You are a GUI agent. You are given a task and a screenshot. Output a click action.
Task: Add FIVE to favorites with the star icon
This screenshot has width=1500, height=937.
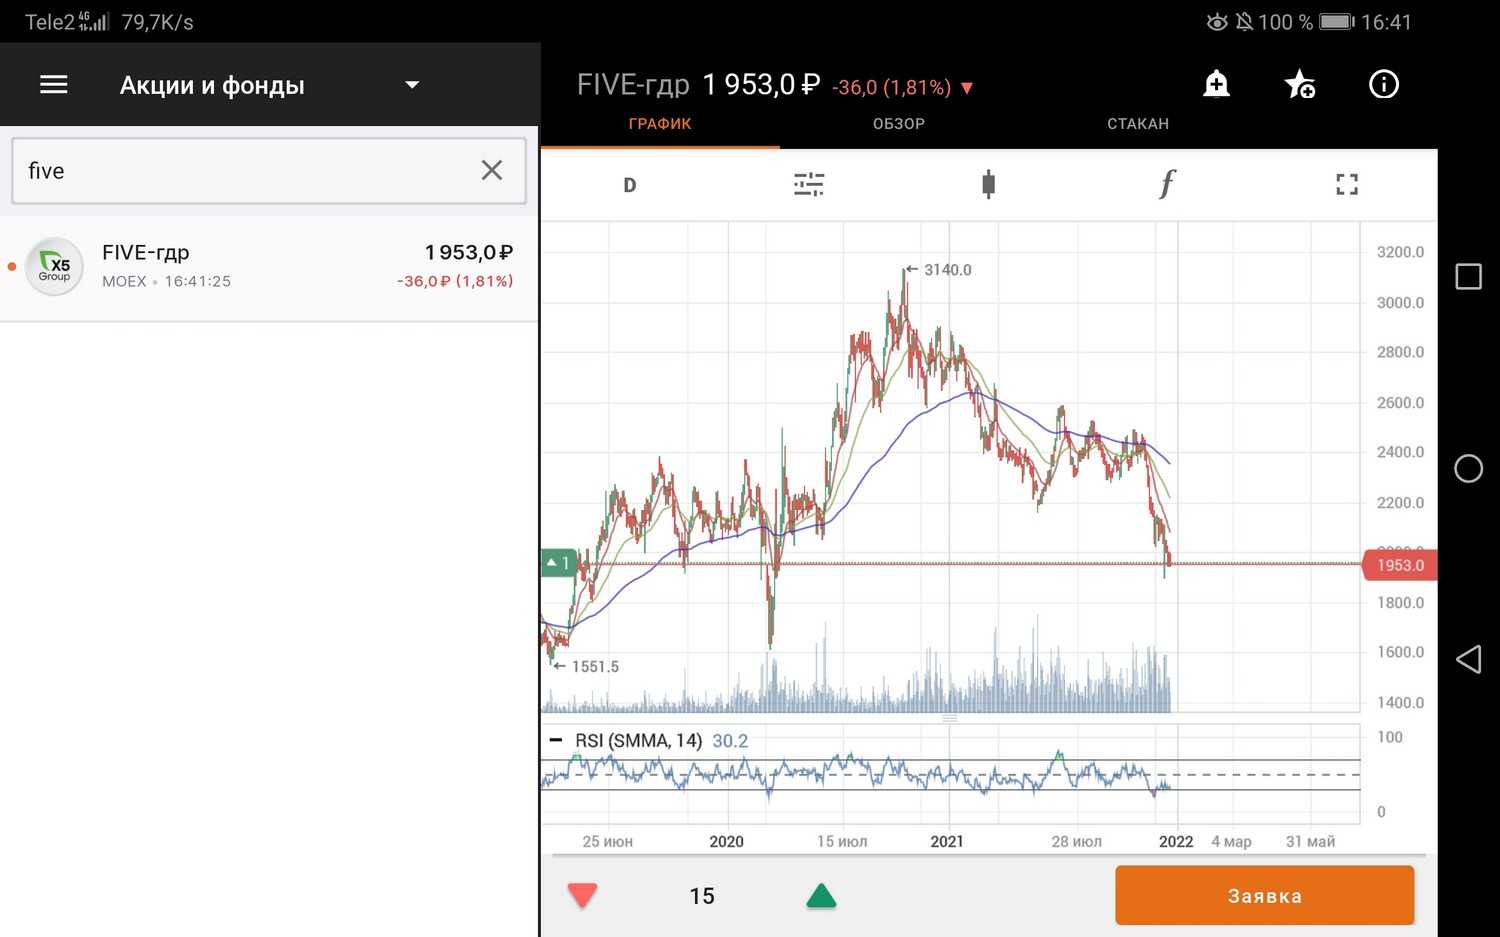coord(1299,84)
